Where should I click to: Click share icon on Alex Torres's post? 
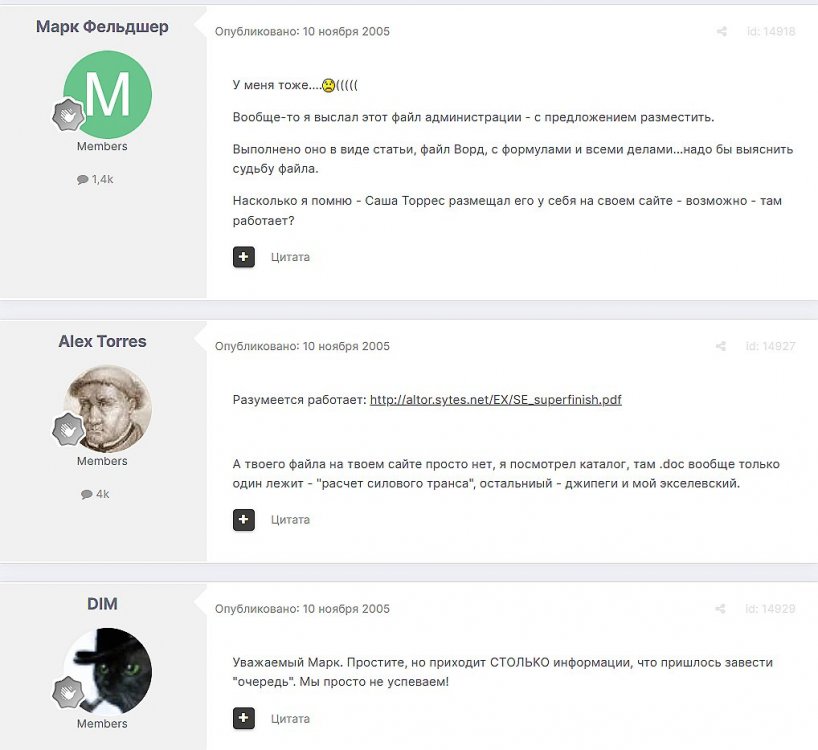(x=720, y=346)
